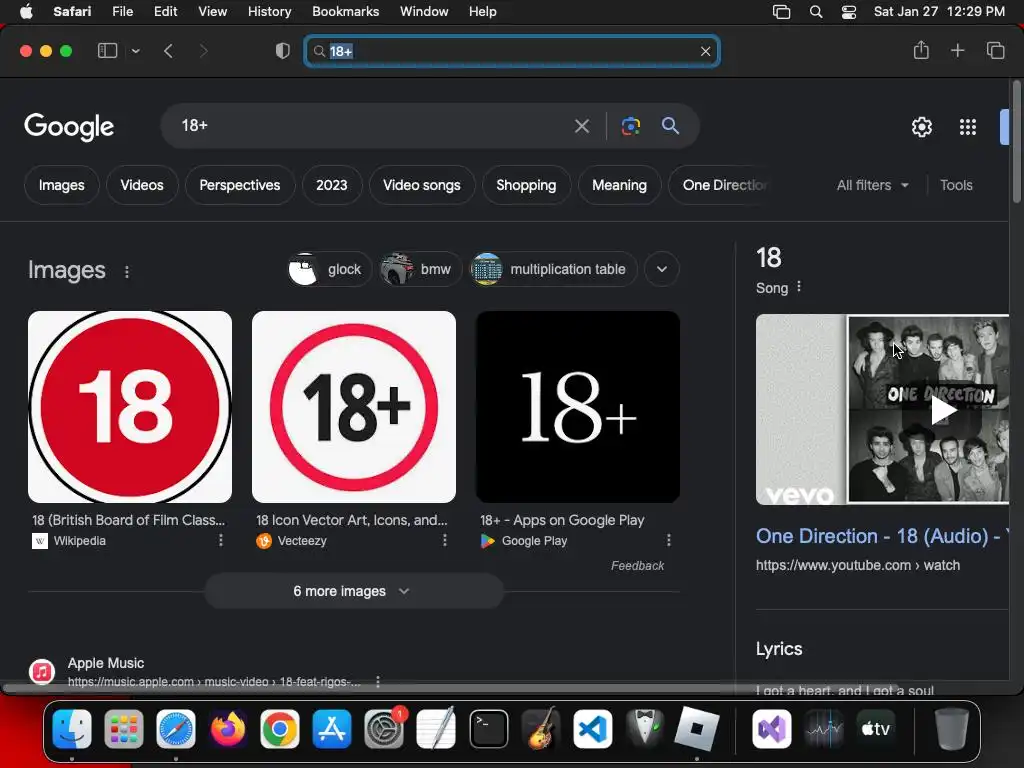Screen dimensions: 1024x768
Task: Open the Safari History menu
Action: pos(269,11)
